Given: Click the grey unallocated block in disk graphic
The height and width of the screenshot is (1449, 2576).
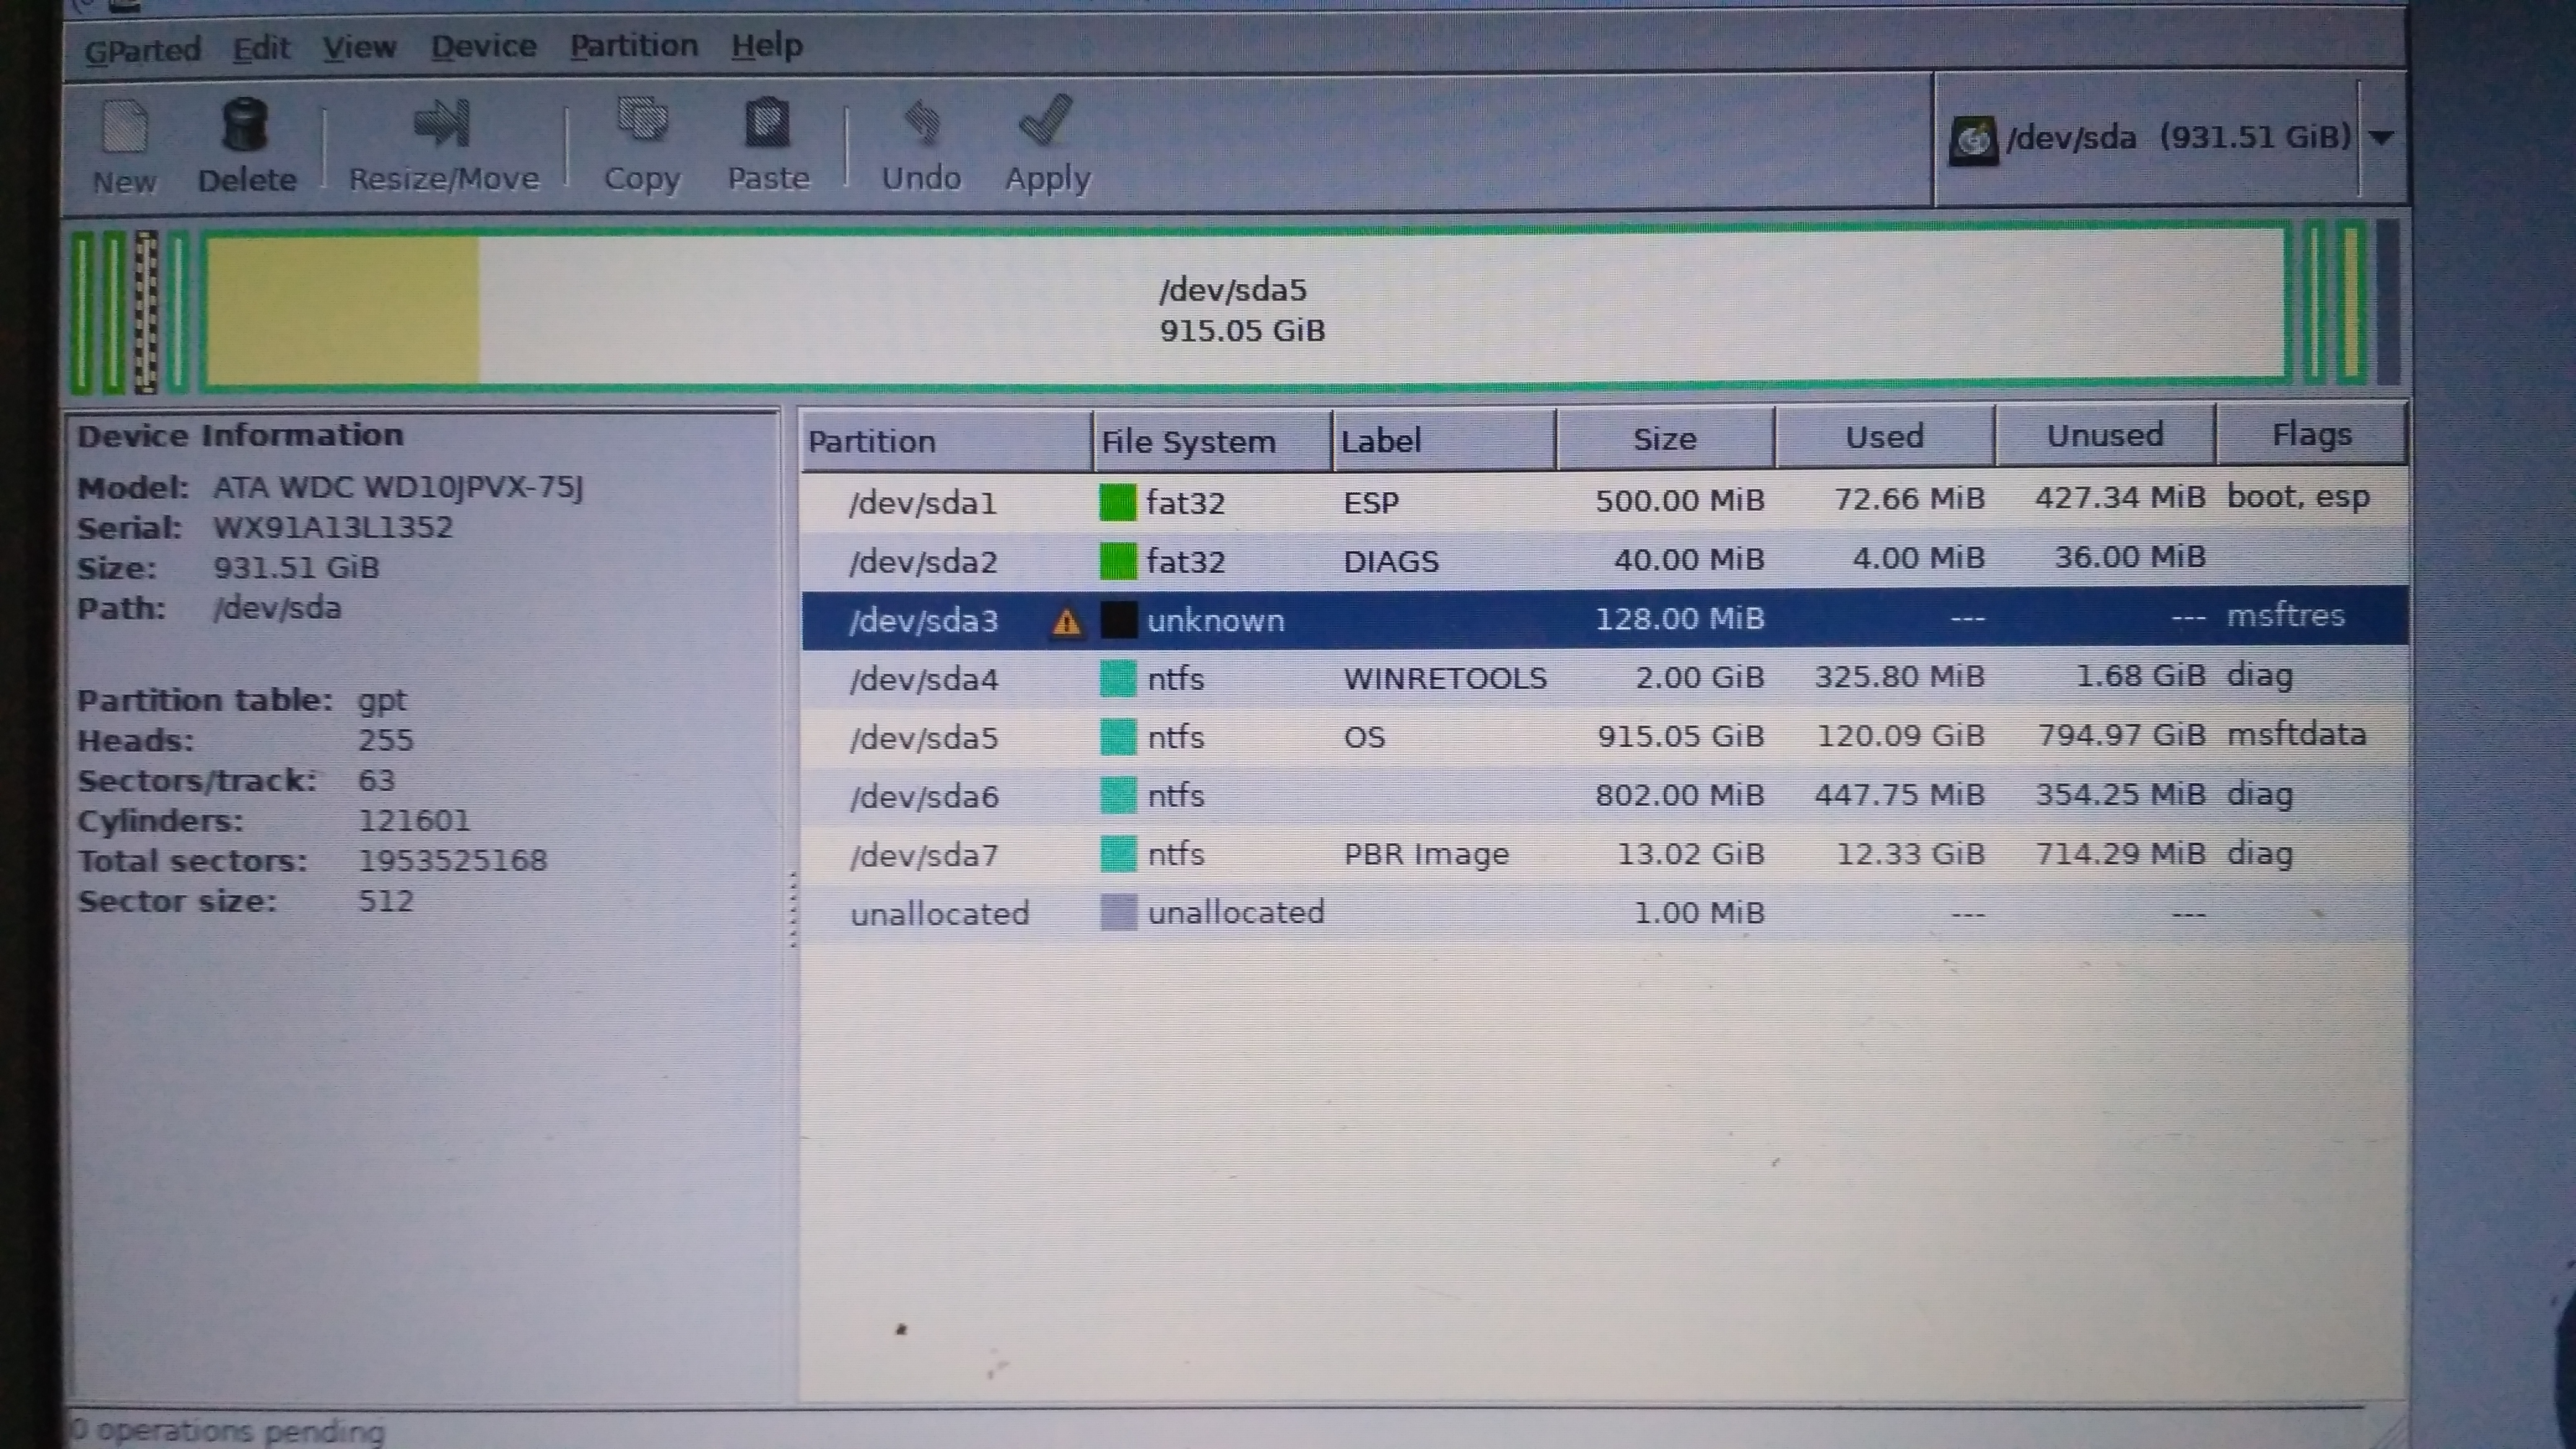Looking at the screenshot, I should click(x=2388, y=302).
